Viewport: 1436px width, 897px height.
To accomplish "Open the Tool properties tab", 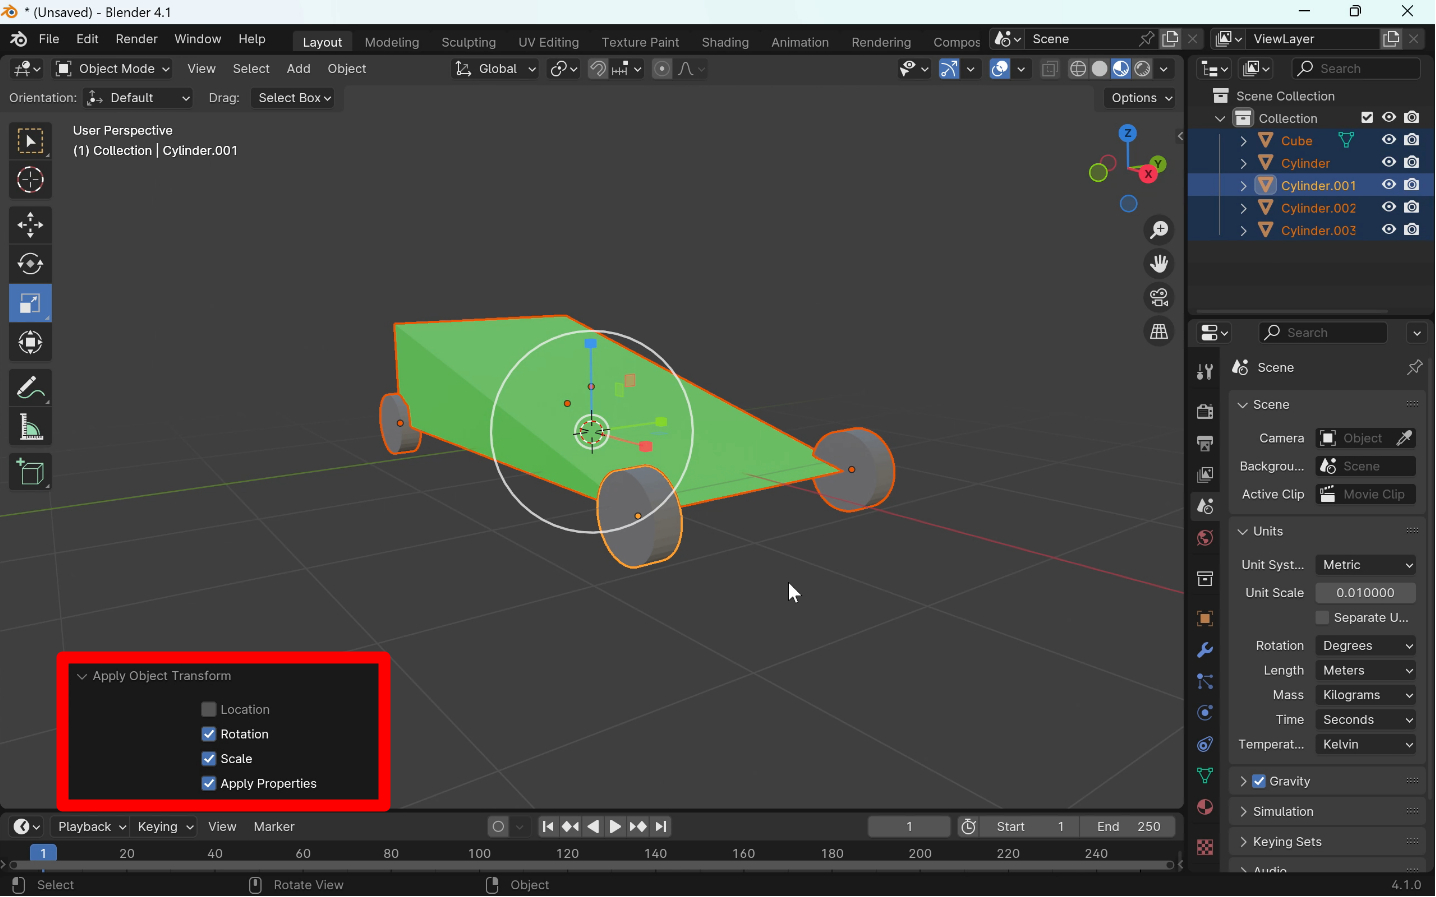I will (x=1205, y=372).
